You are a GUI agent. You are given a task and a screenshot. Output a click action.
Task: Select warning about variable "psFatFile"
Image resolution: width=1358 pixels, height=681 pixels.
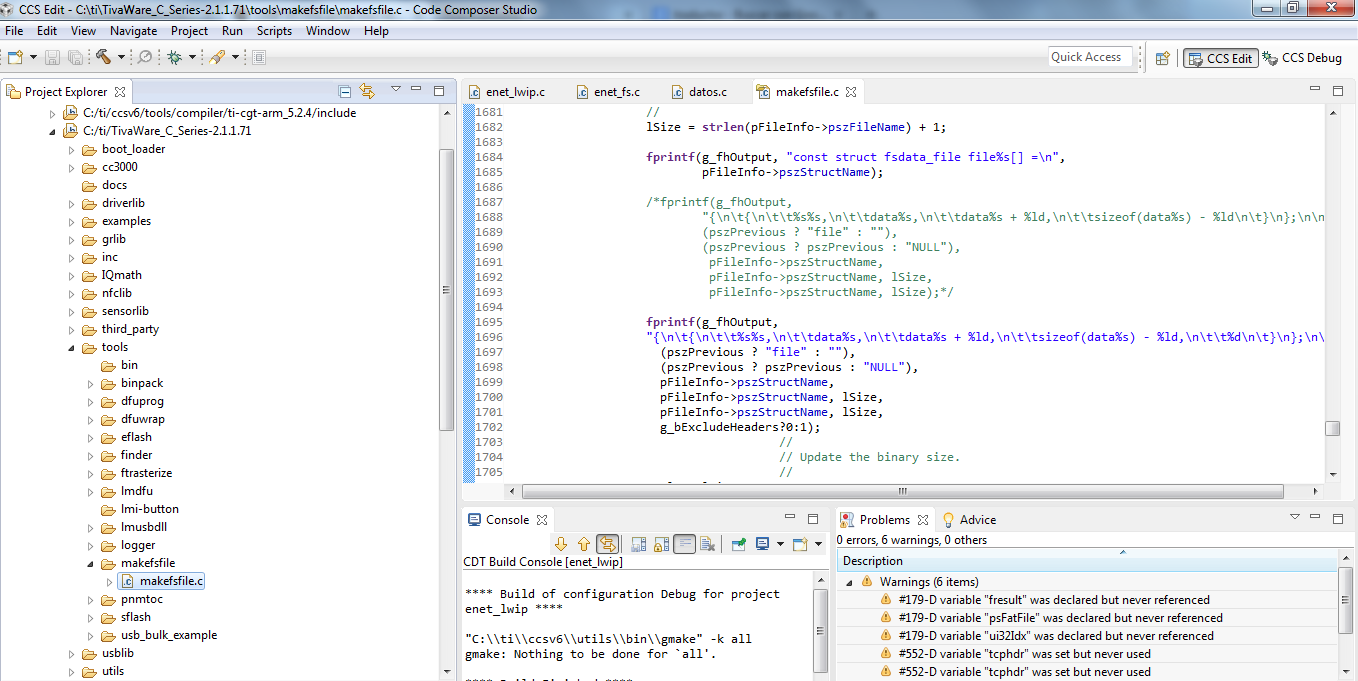click(x=1060, y=618)
